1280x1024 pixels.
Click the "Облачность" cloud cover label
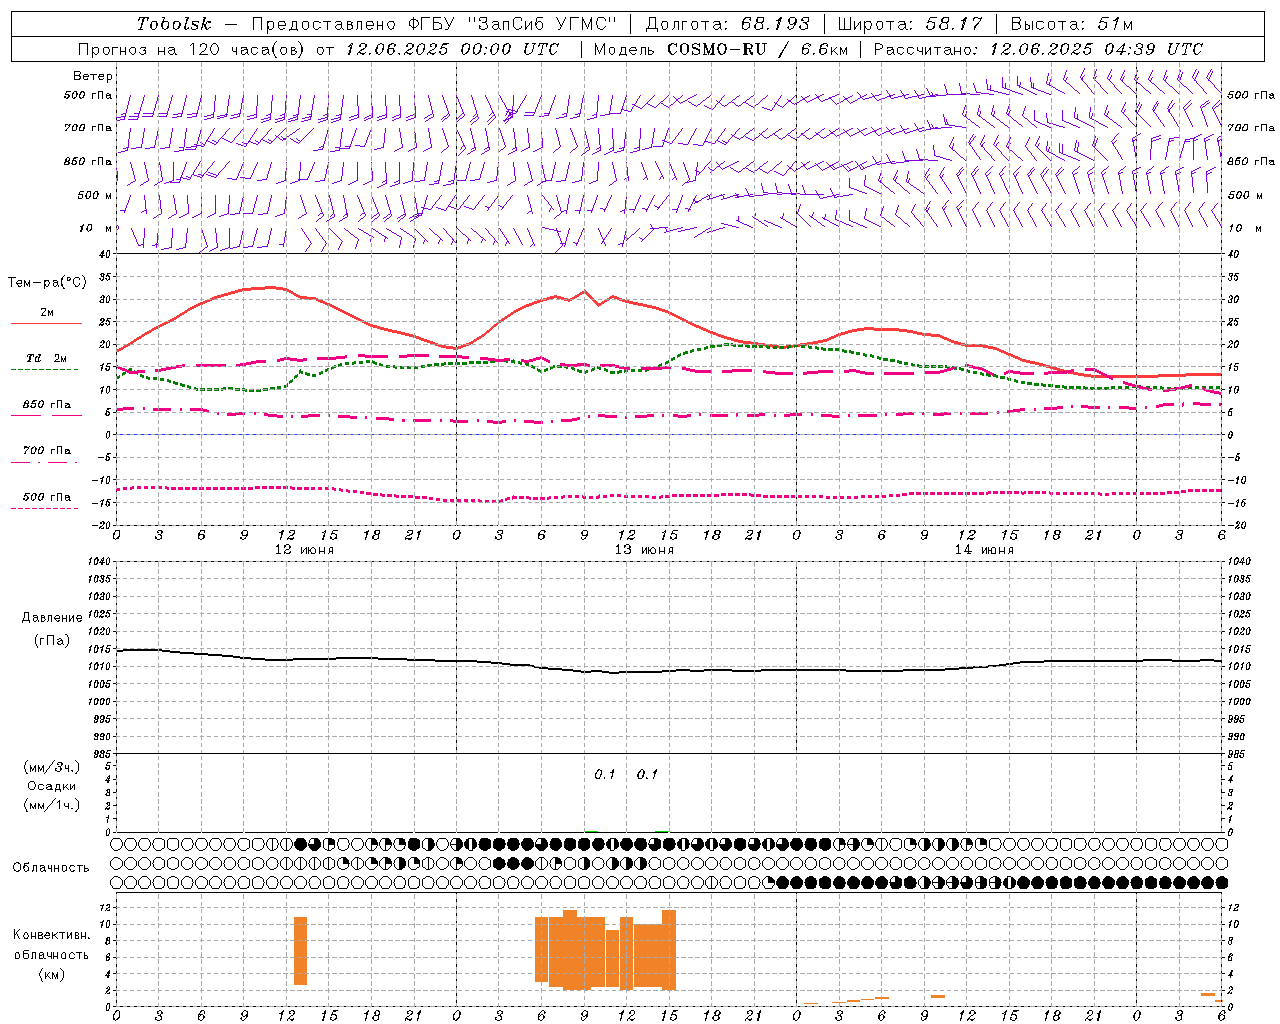pyautogui.click(x=51, y=868)
